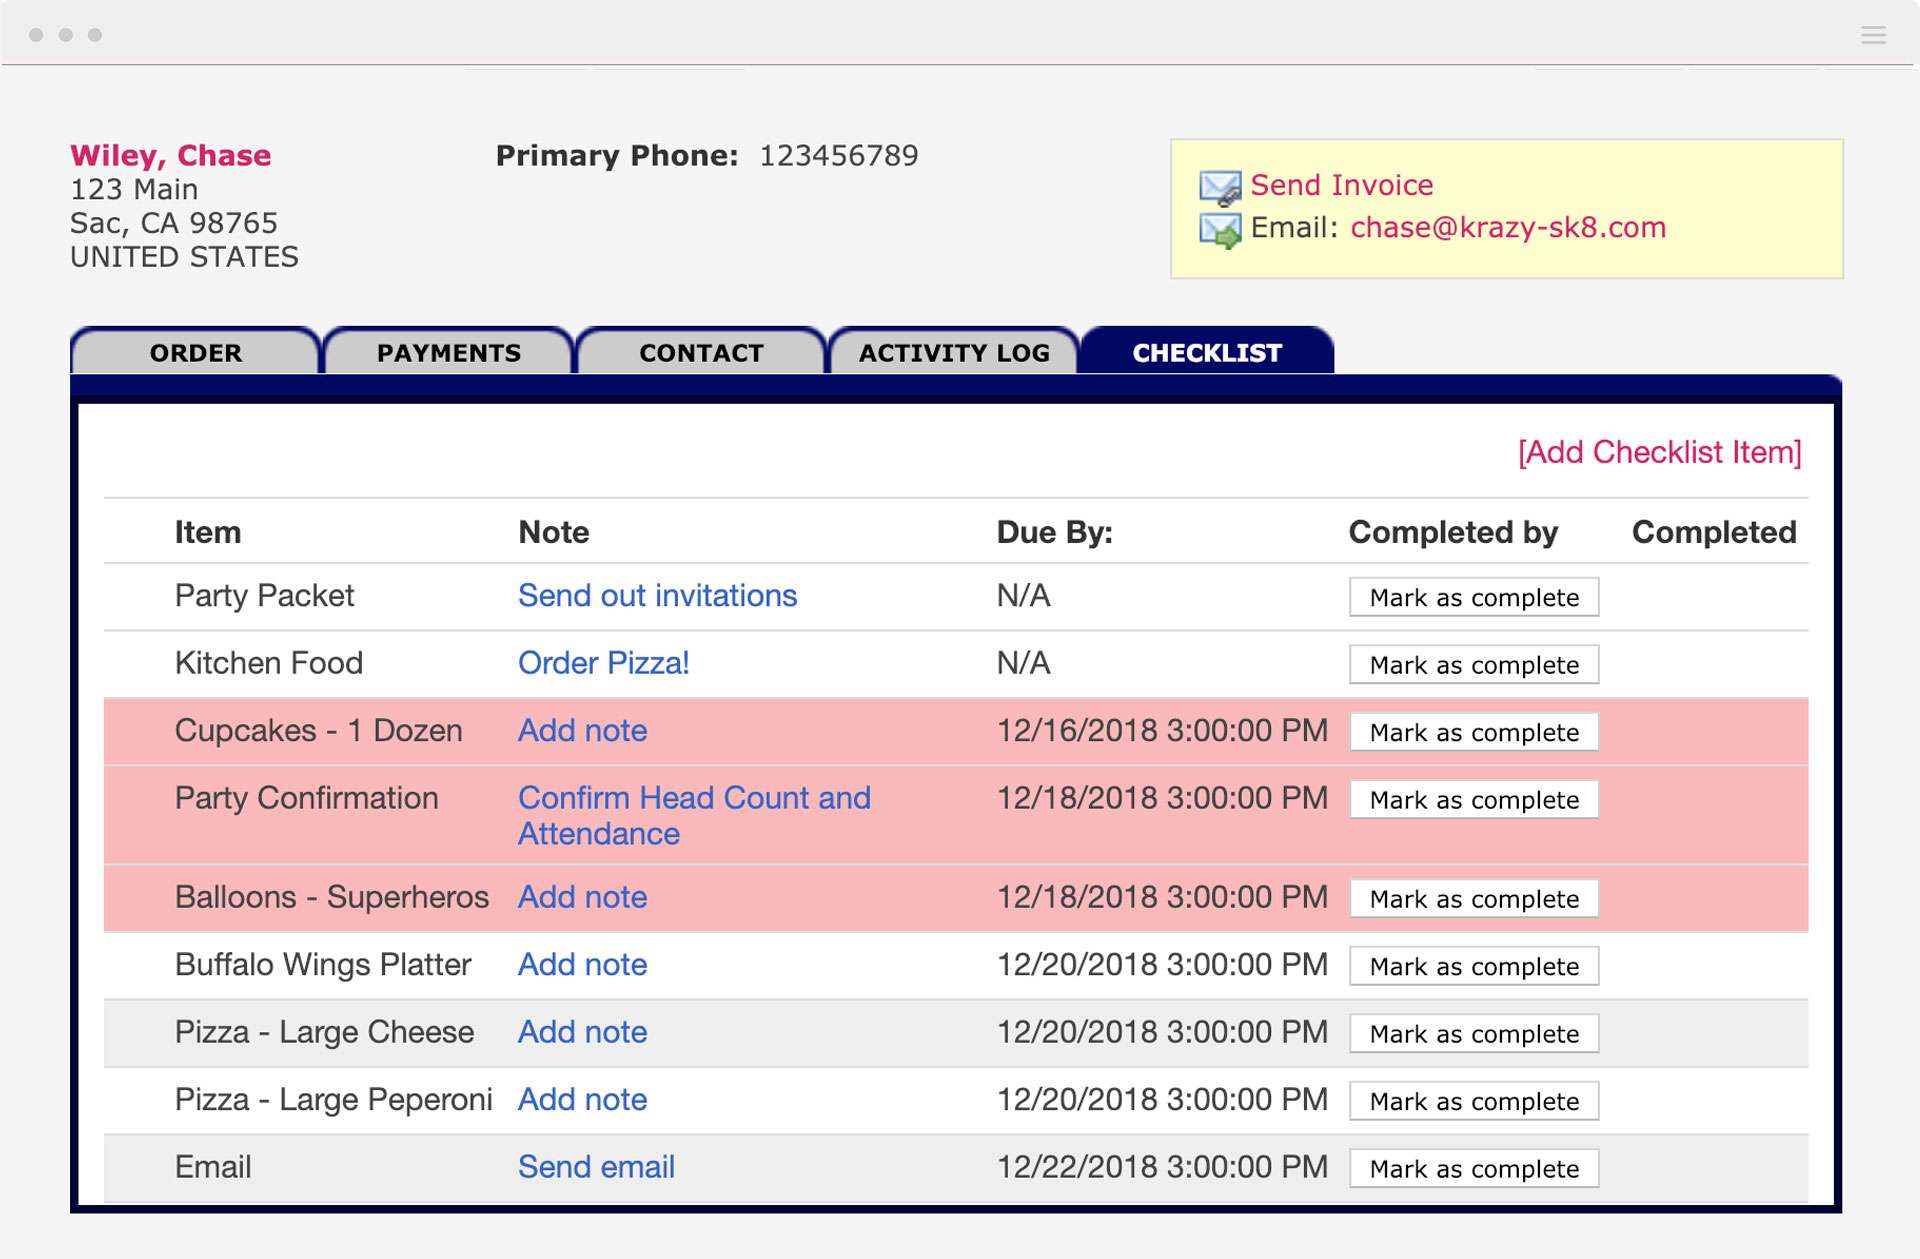The image size is (1920, 1259).
Task: Select the customer name Wiley, Chase
Action: pyautogui.click(x=169, y=156)
